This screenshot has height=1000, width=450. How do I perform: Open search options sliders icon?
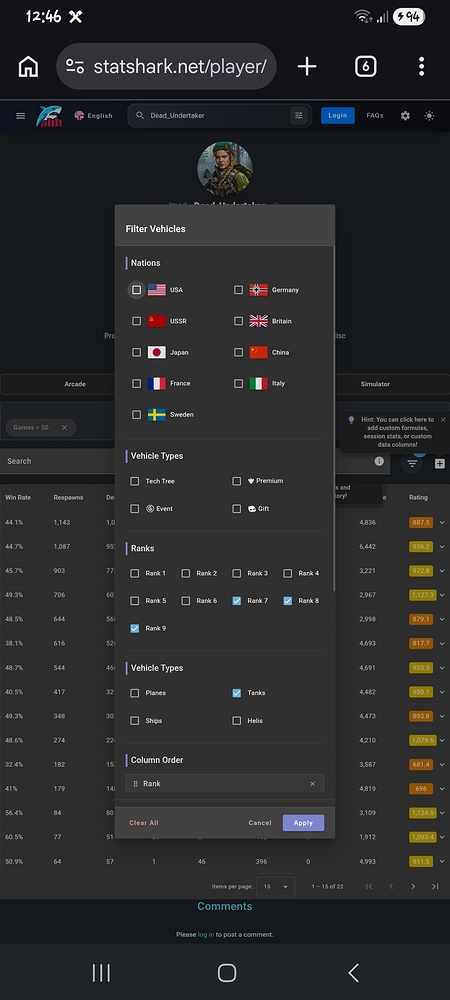pyautogui.click(x=298, y=115)
